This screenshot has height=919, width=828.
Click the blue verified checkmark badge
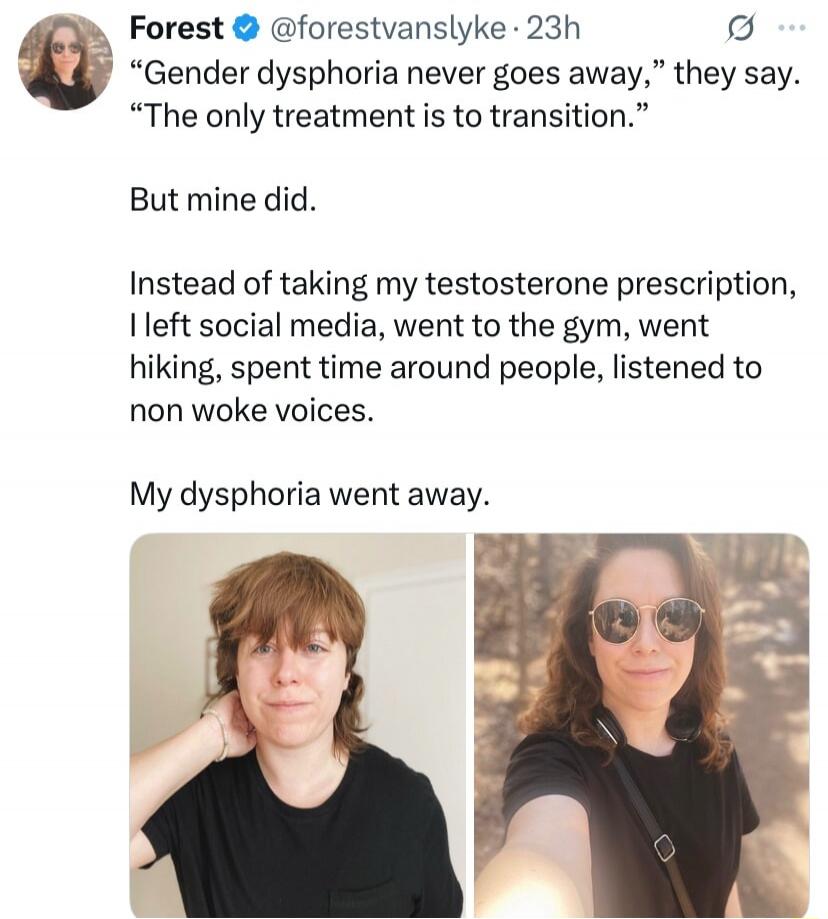(x=247, y=29)
